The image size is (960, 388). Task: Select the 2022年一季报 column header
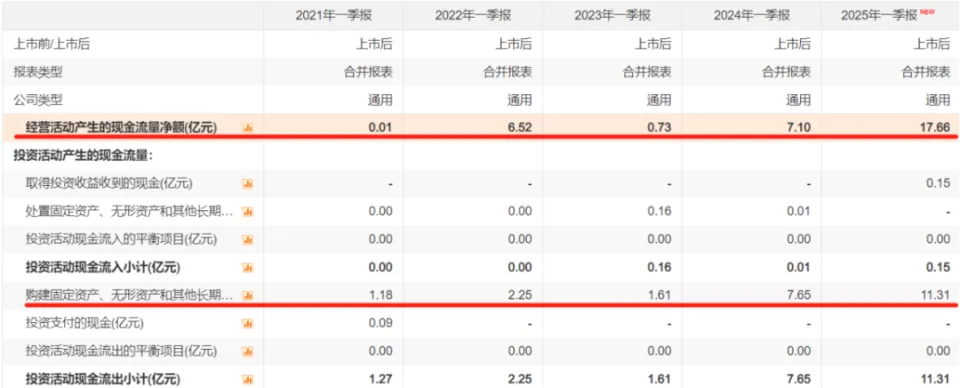[473, 15]
